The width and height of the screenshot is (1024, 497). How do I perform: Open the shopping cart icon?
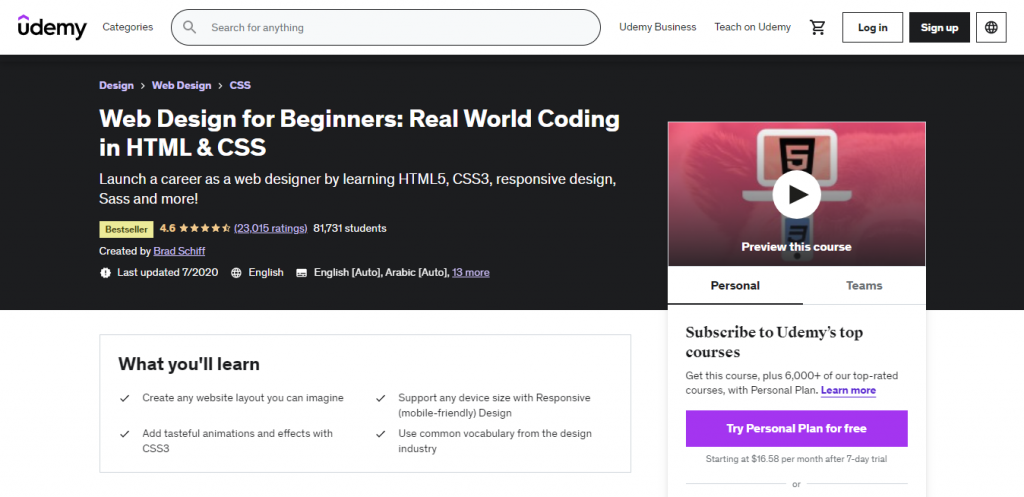pos(818,27)
